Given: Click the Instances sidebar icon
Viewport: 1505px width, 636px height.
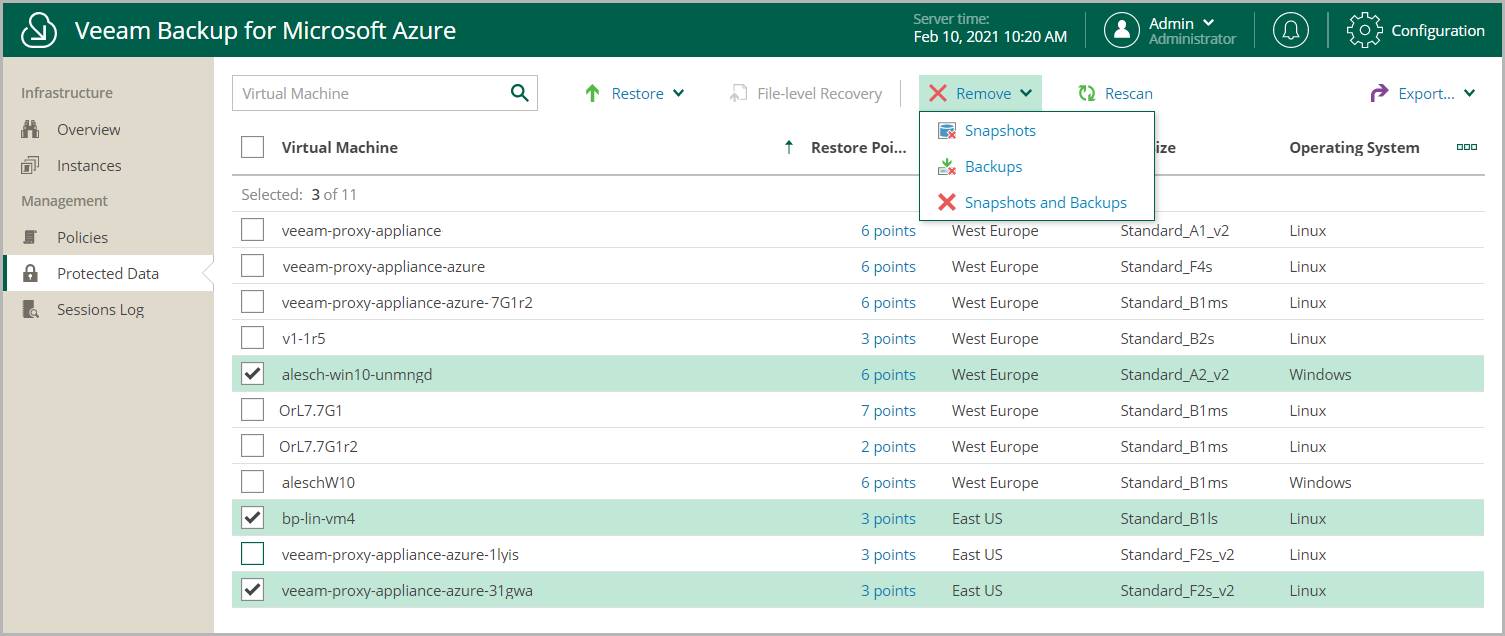Looking at the screenshot, I should point(30,165).
